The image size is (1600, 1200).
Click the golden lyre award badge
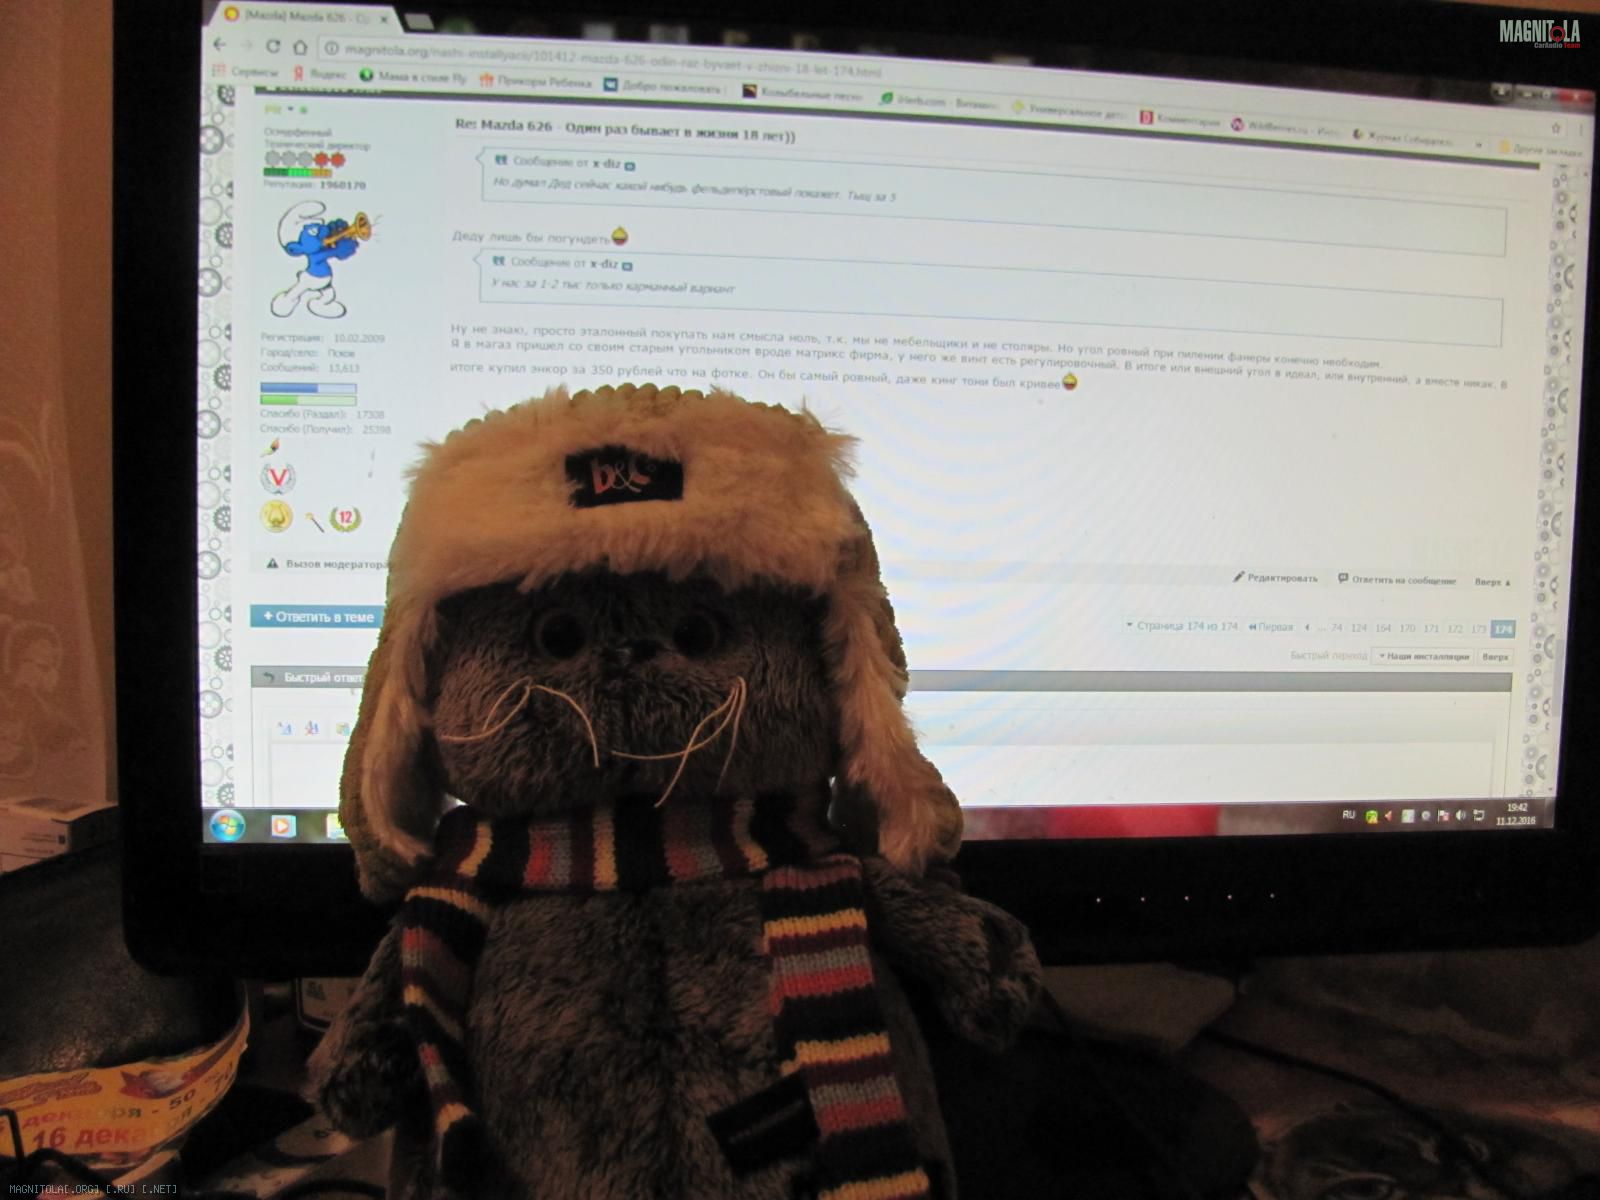(x=276, y=517)
